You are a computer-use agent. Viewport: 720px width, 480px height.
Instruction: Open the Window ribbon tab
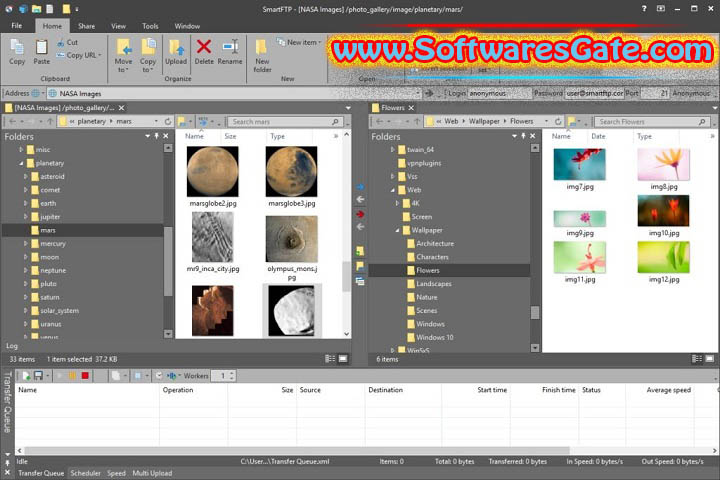(x=187, y=26)
